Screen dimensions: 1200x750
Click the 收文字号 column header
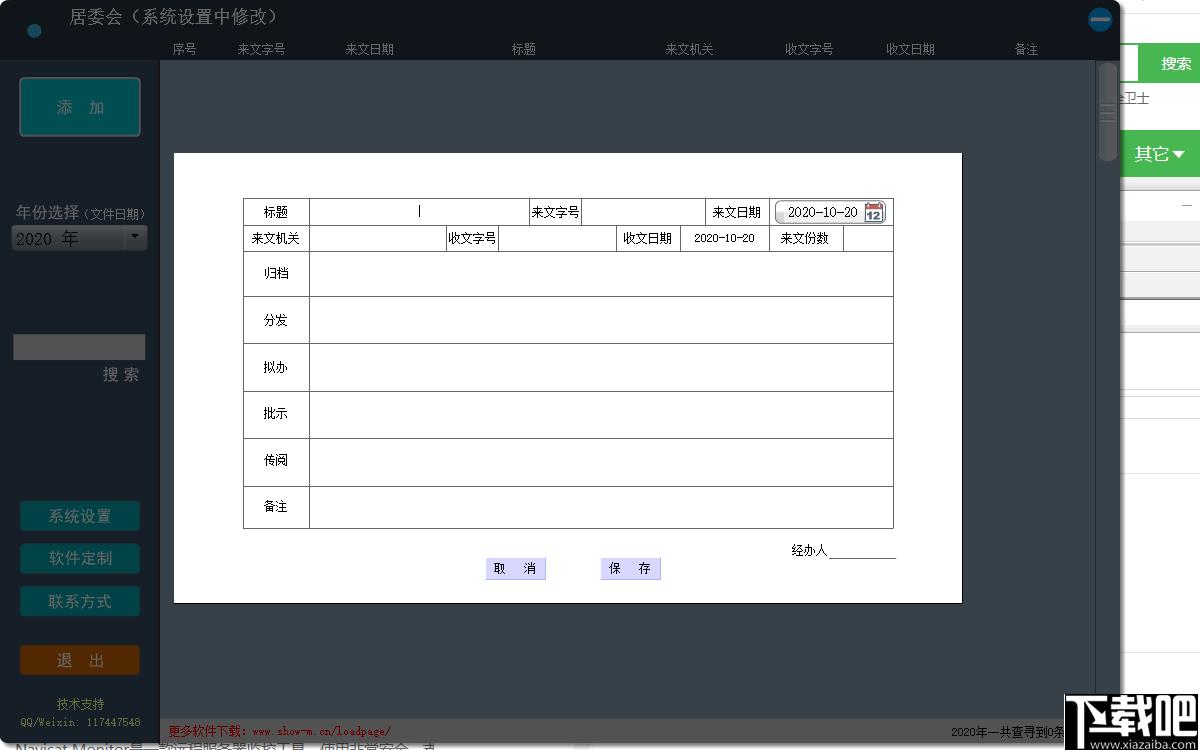[809, 49]
